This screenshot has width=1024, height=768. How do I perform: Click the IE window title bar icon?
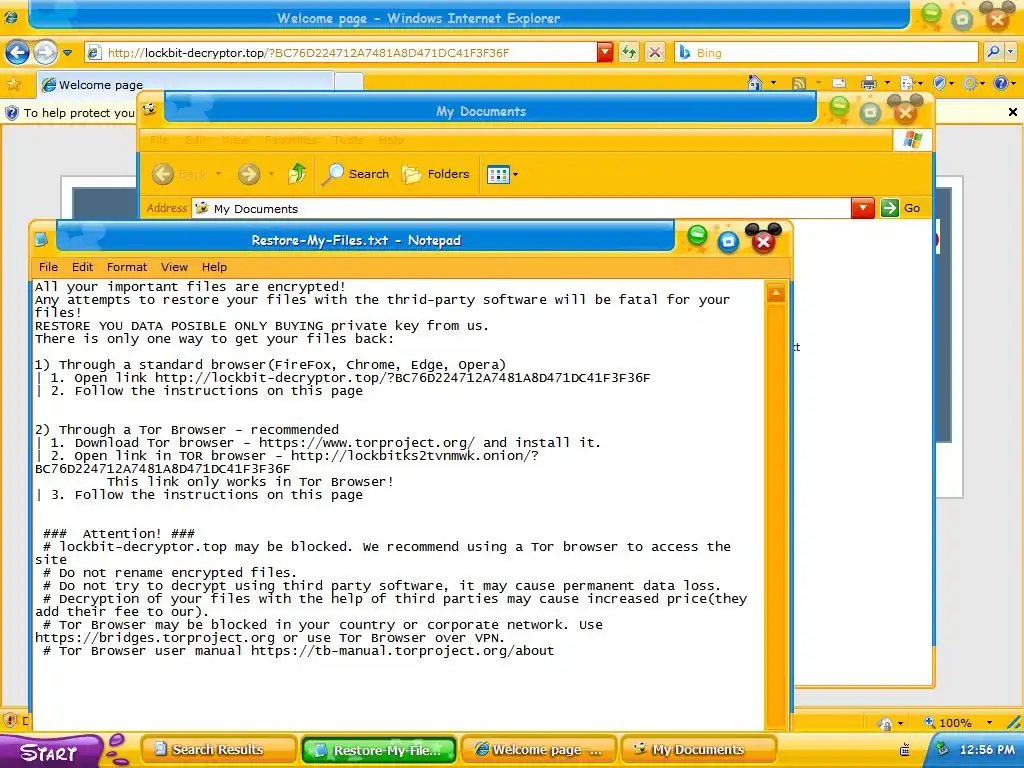tap(11, 17)
